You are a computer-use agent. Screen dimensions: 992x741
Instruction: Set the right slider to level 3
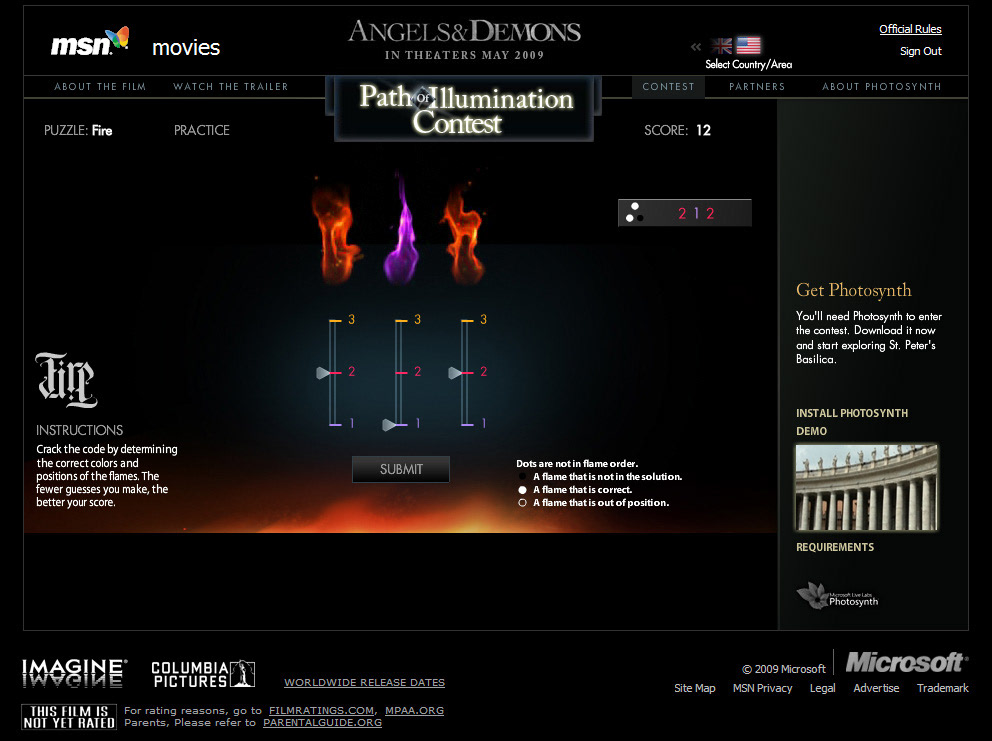[468, 321]
